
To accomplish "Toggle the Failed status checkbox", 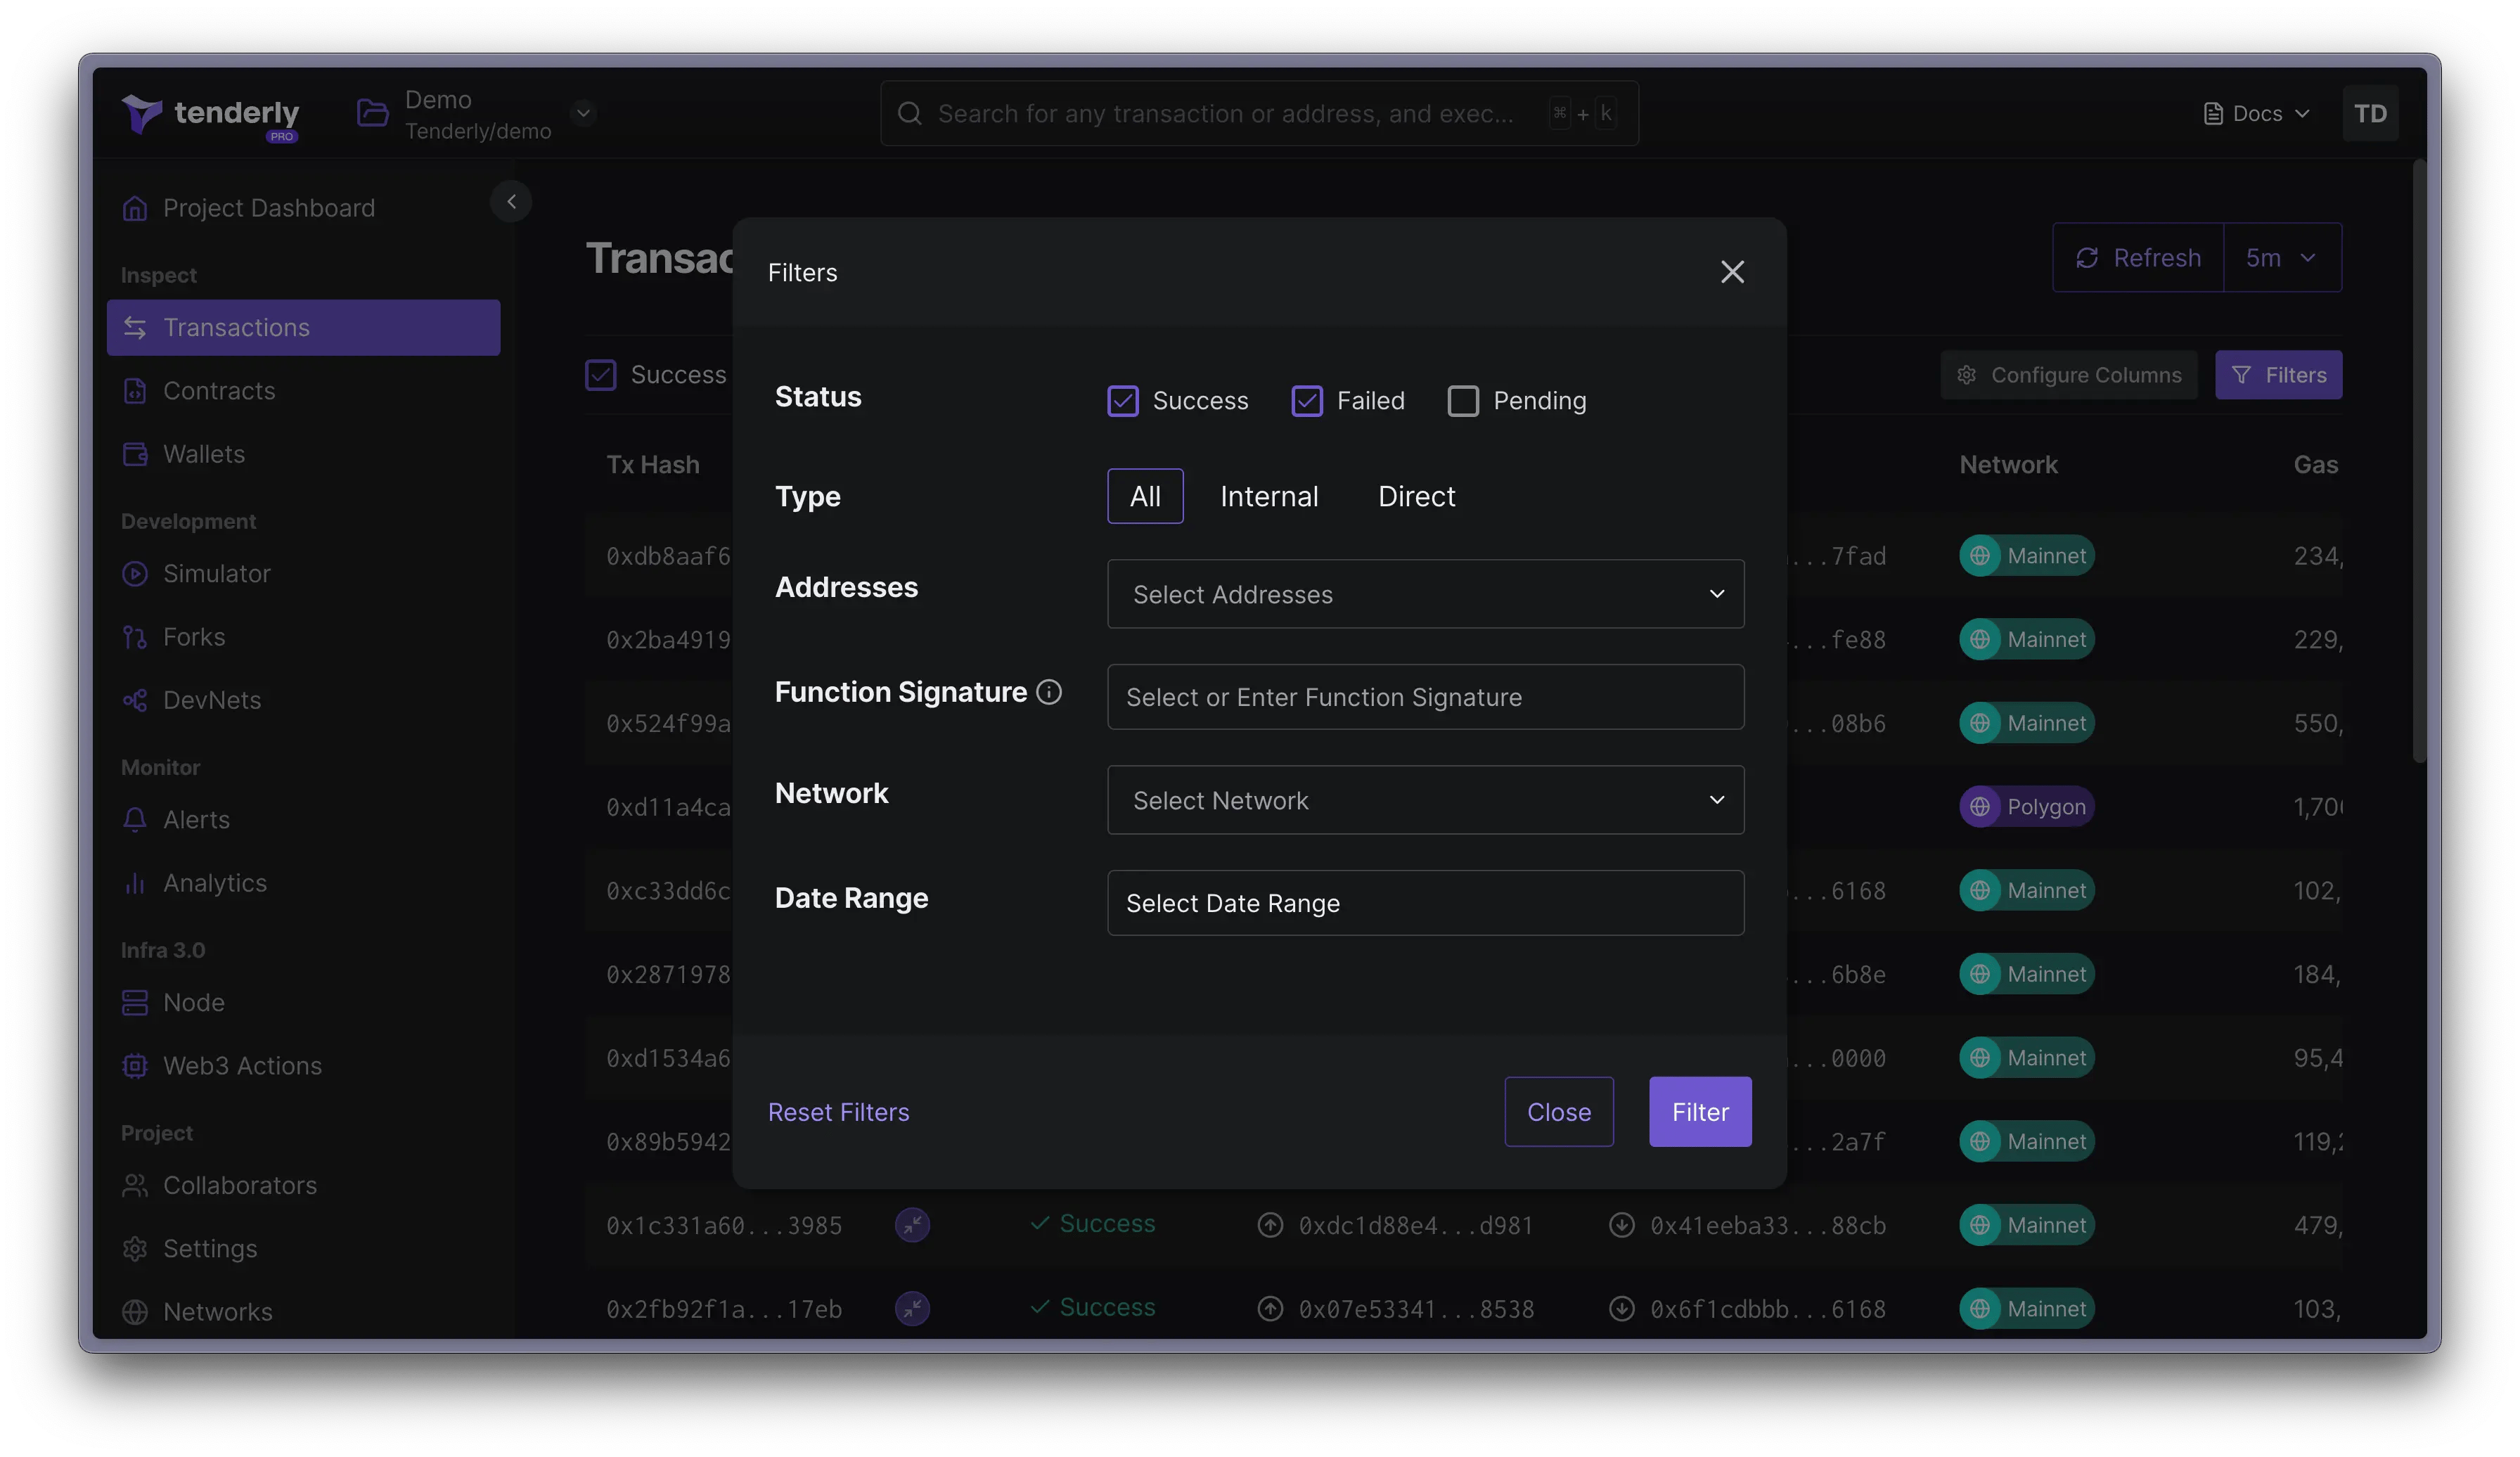I will (1307, 401).
